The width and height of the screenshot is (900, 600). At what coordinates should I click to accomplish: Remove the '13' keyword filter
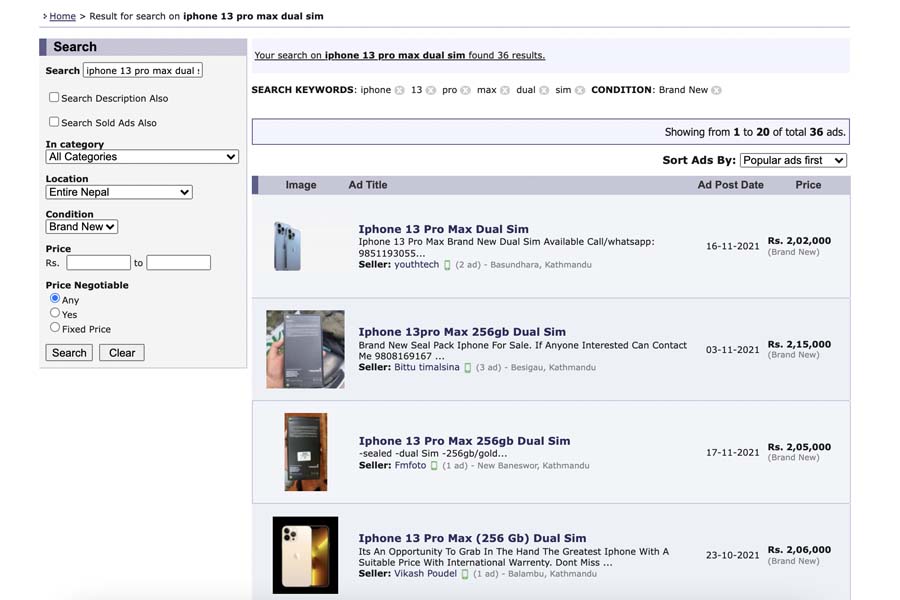(431, 91)
